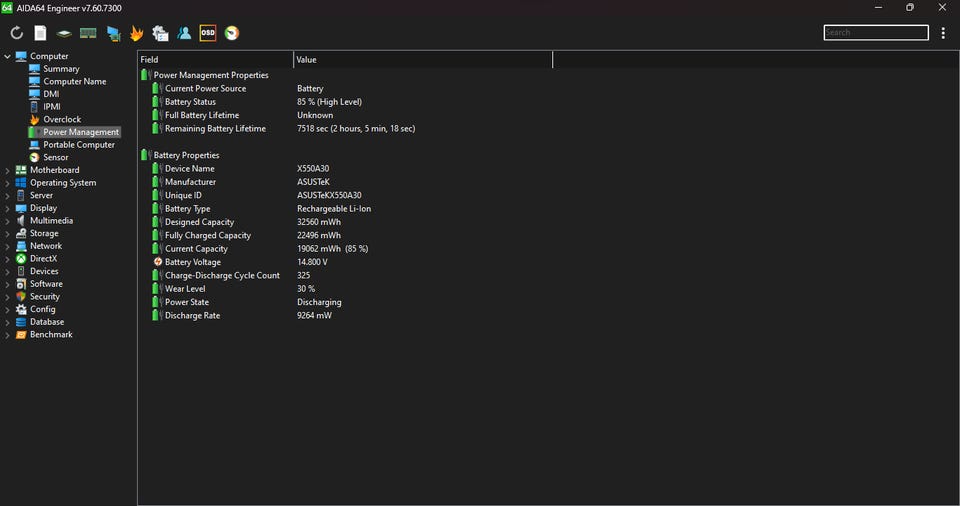Select the Manufacturer row

point(241,182)
